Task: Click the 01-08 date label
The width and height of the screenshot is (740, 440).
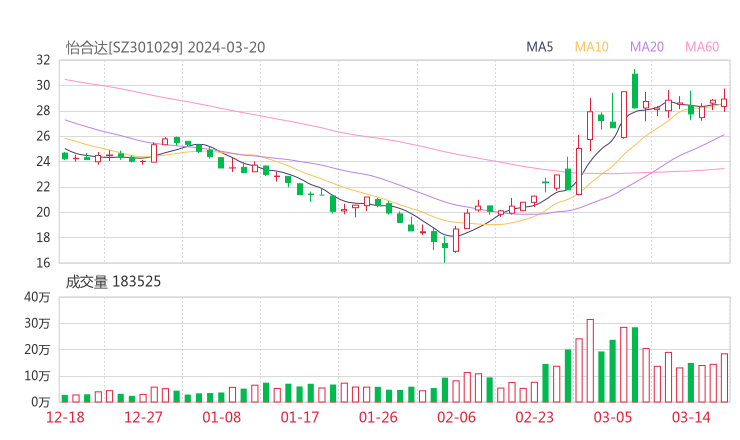Action: [x=221, y=417]
